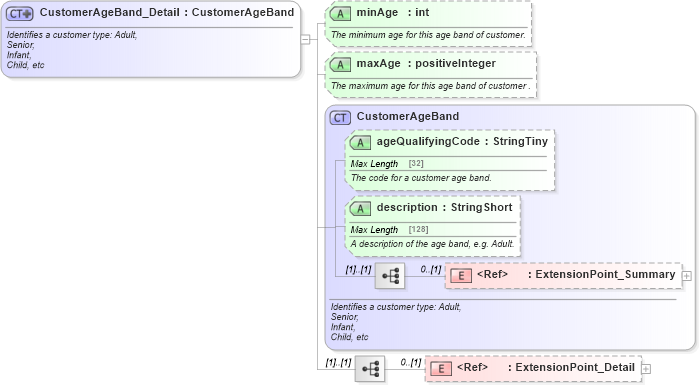Click the Max Length [32] facet
Screen dimensions: 699x386
(x=387, y=164)
